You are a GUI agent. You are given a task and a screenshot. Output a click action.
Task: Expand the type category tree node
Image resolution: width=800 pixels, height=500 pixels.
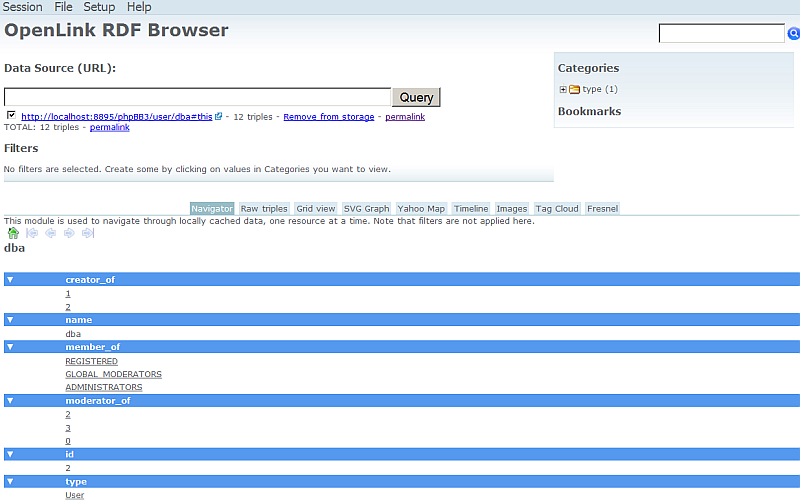point(563,90)
